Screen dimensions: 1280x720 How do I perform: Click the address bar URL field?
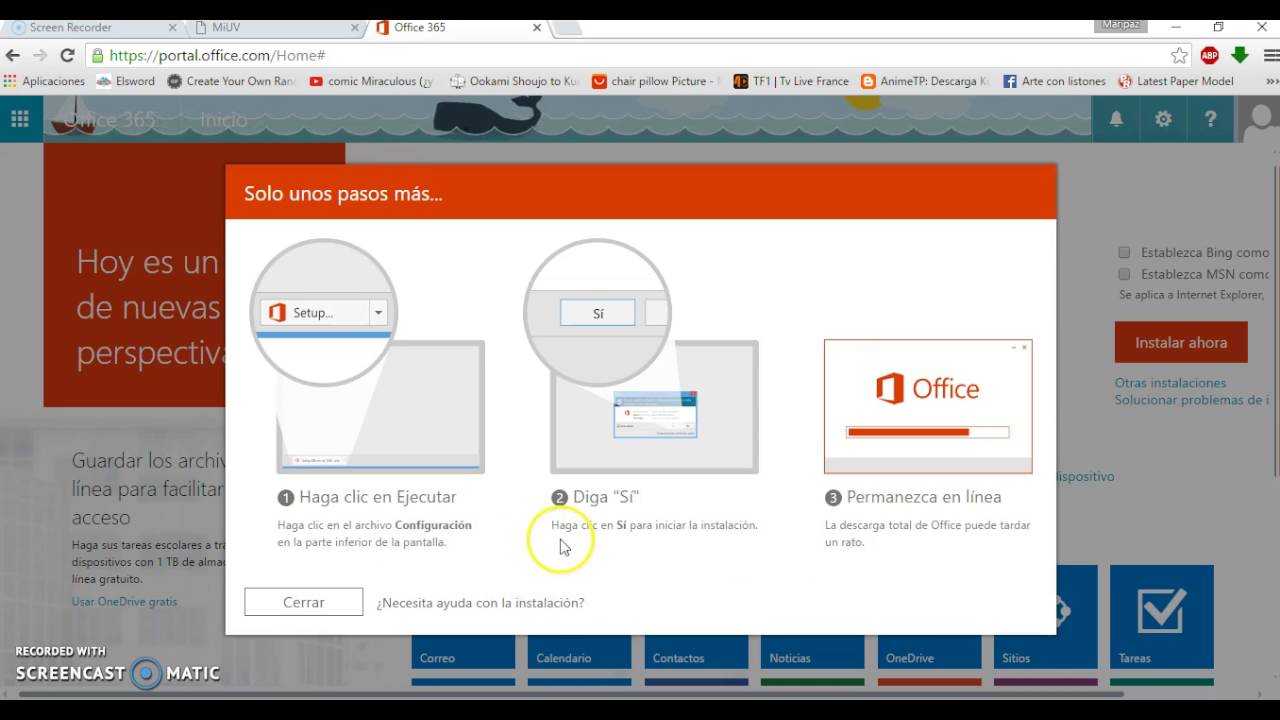click(630, 55)
